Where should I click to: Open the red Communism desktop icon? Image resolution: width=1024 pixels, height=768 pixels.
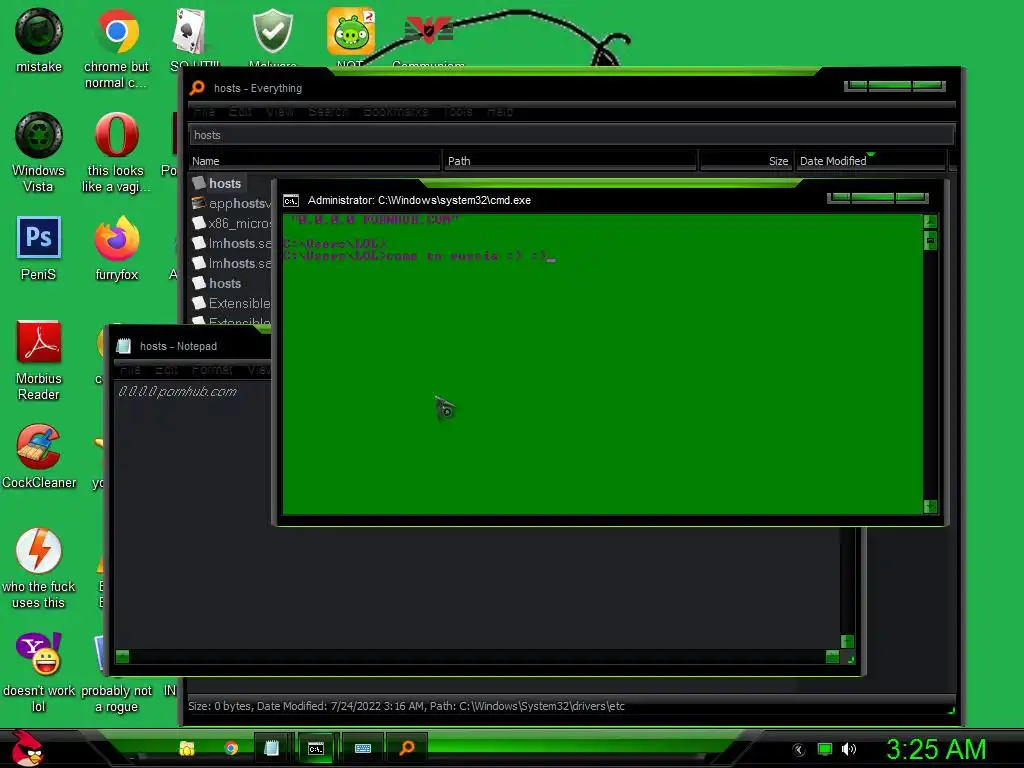(428, 31)
